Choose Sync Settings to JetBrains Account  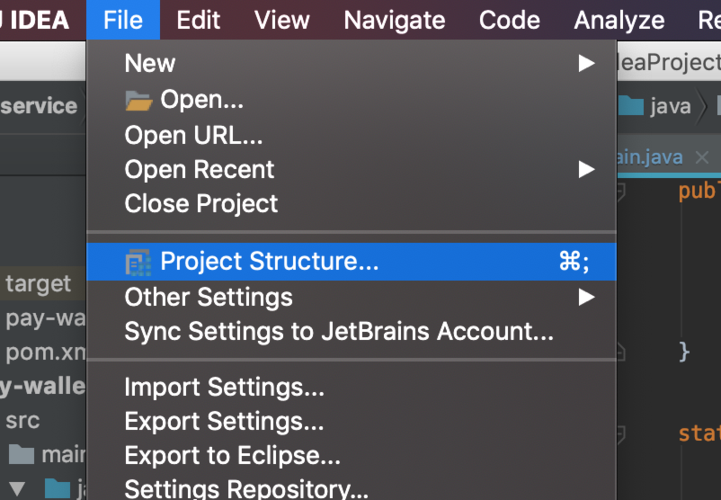pos(339,332)
